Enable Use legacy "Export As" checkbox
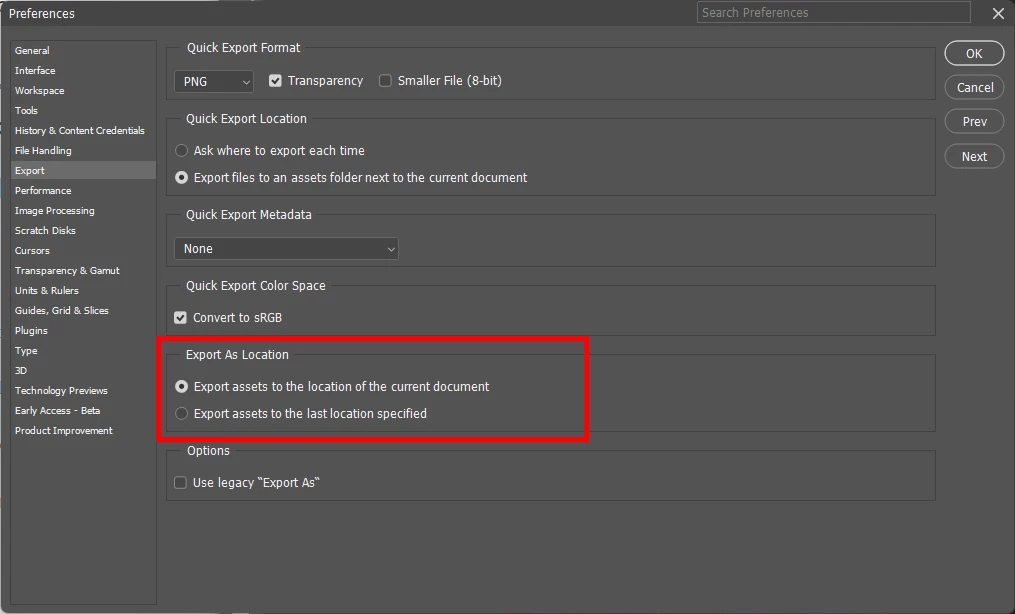 click(180, 483)
